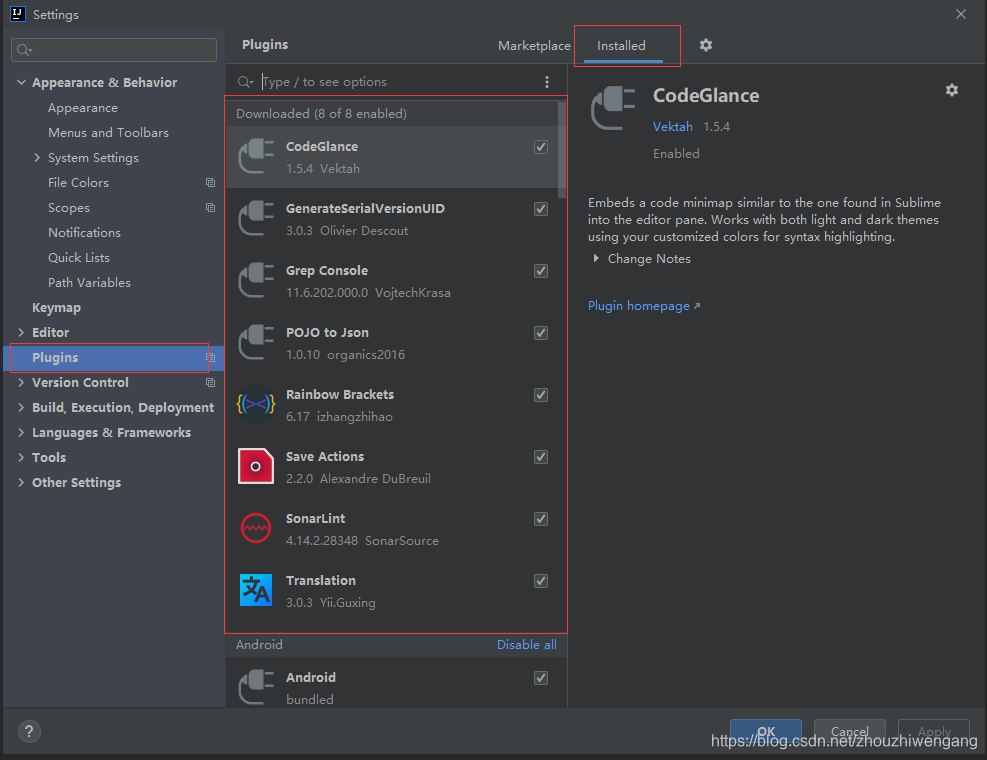
Task: Focus the settings search field
Action: coord(114,50)
